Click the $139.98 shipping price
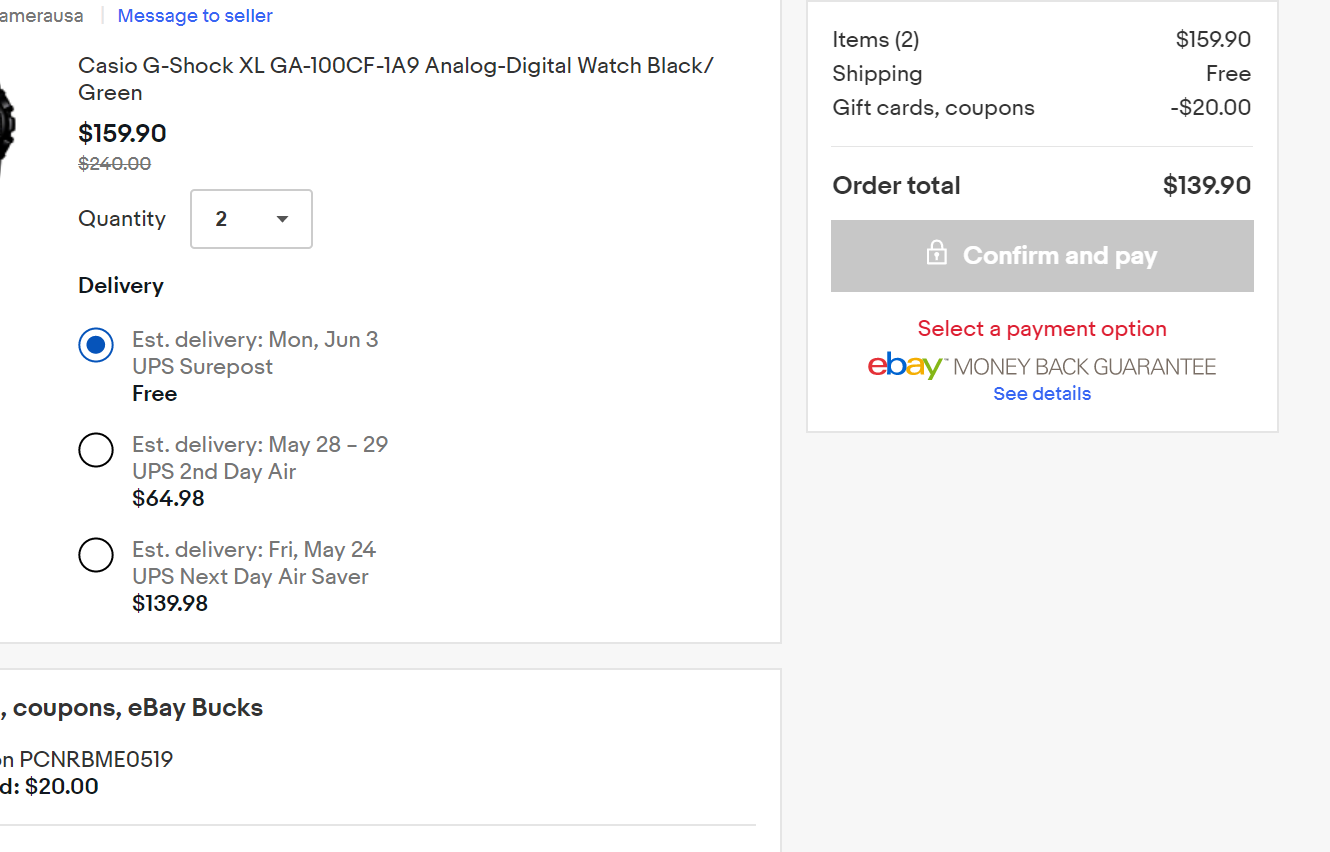 point(170,603)
